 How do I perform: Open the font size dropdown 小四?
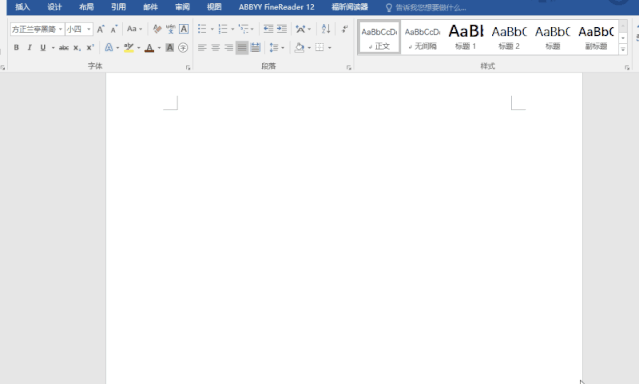point(89,29)
